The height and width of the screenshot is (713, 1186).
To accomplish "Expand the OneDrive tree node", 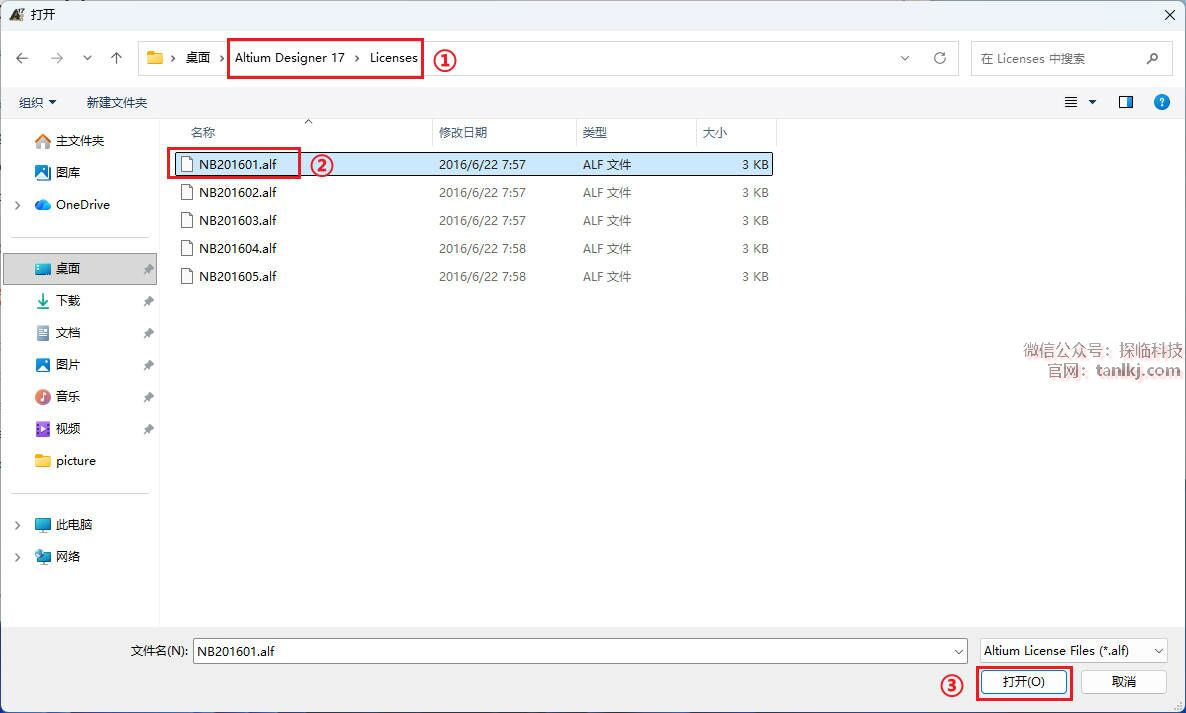I will pyautogui.click(x=17, y=205).
